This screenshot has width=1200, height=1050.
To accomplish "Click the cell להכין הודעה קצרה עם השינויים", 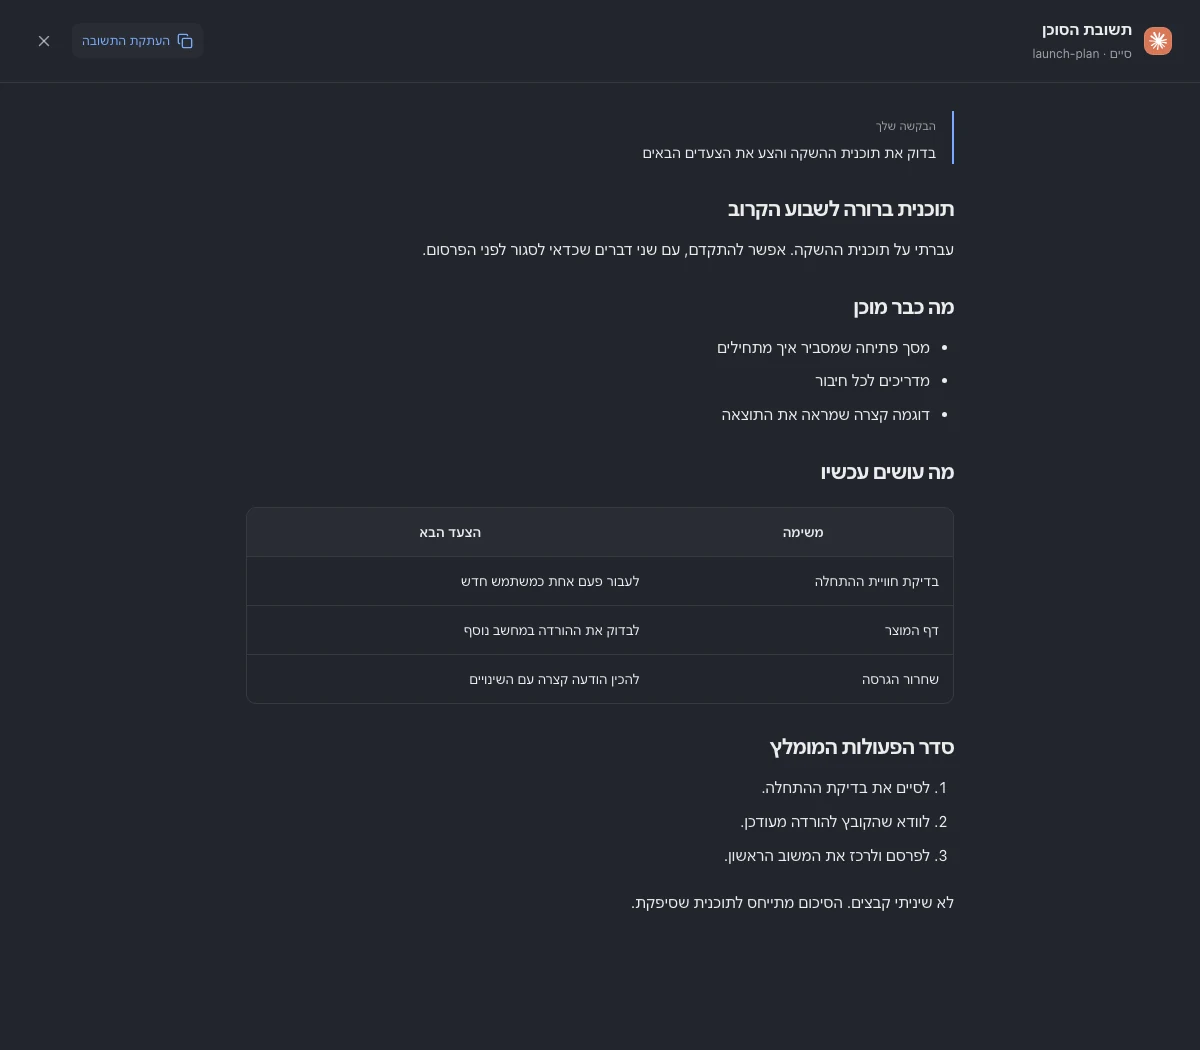I will (x=554, y=679).
